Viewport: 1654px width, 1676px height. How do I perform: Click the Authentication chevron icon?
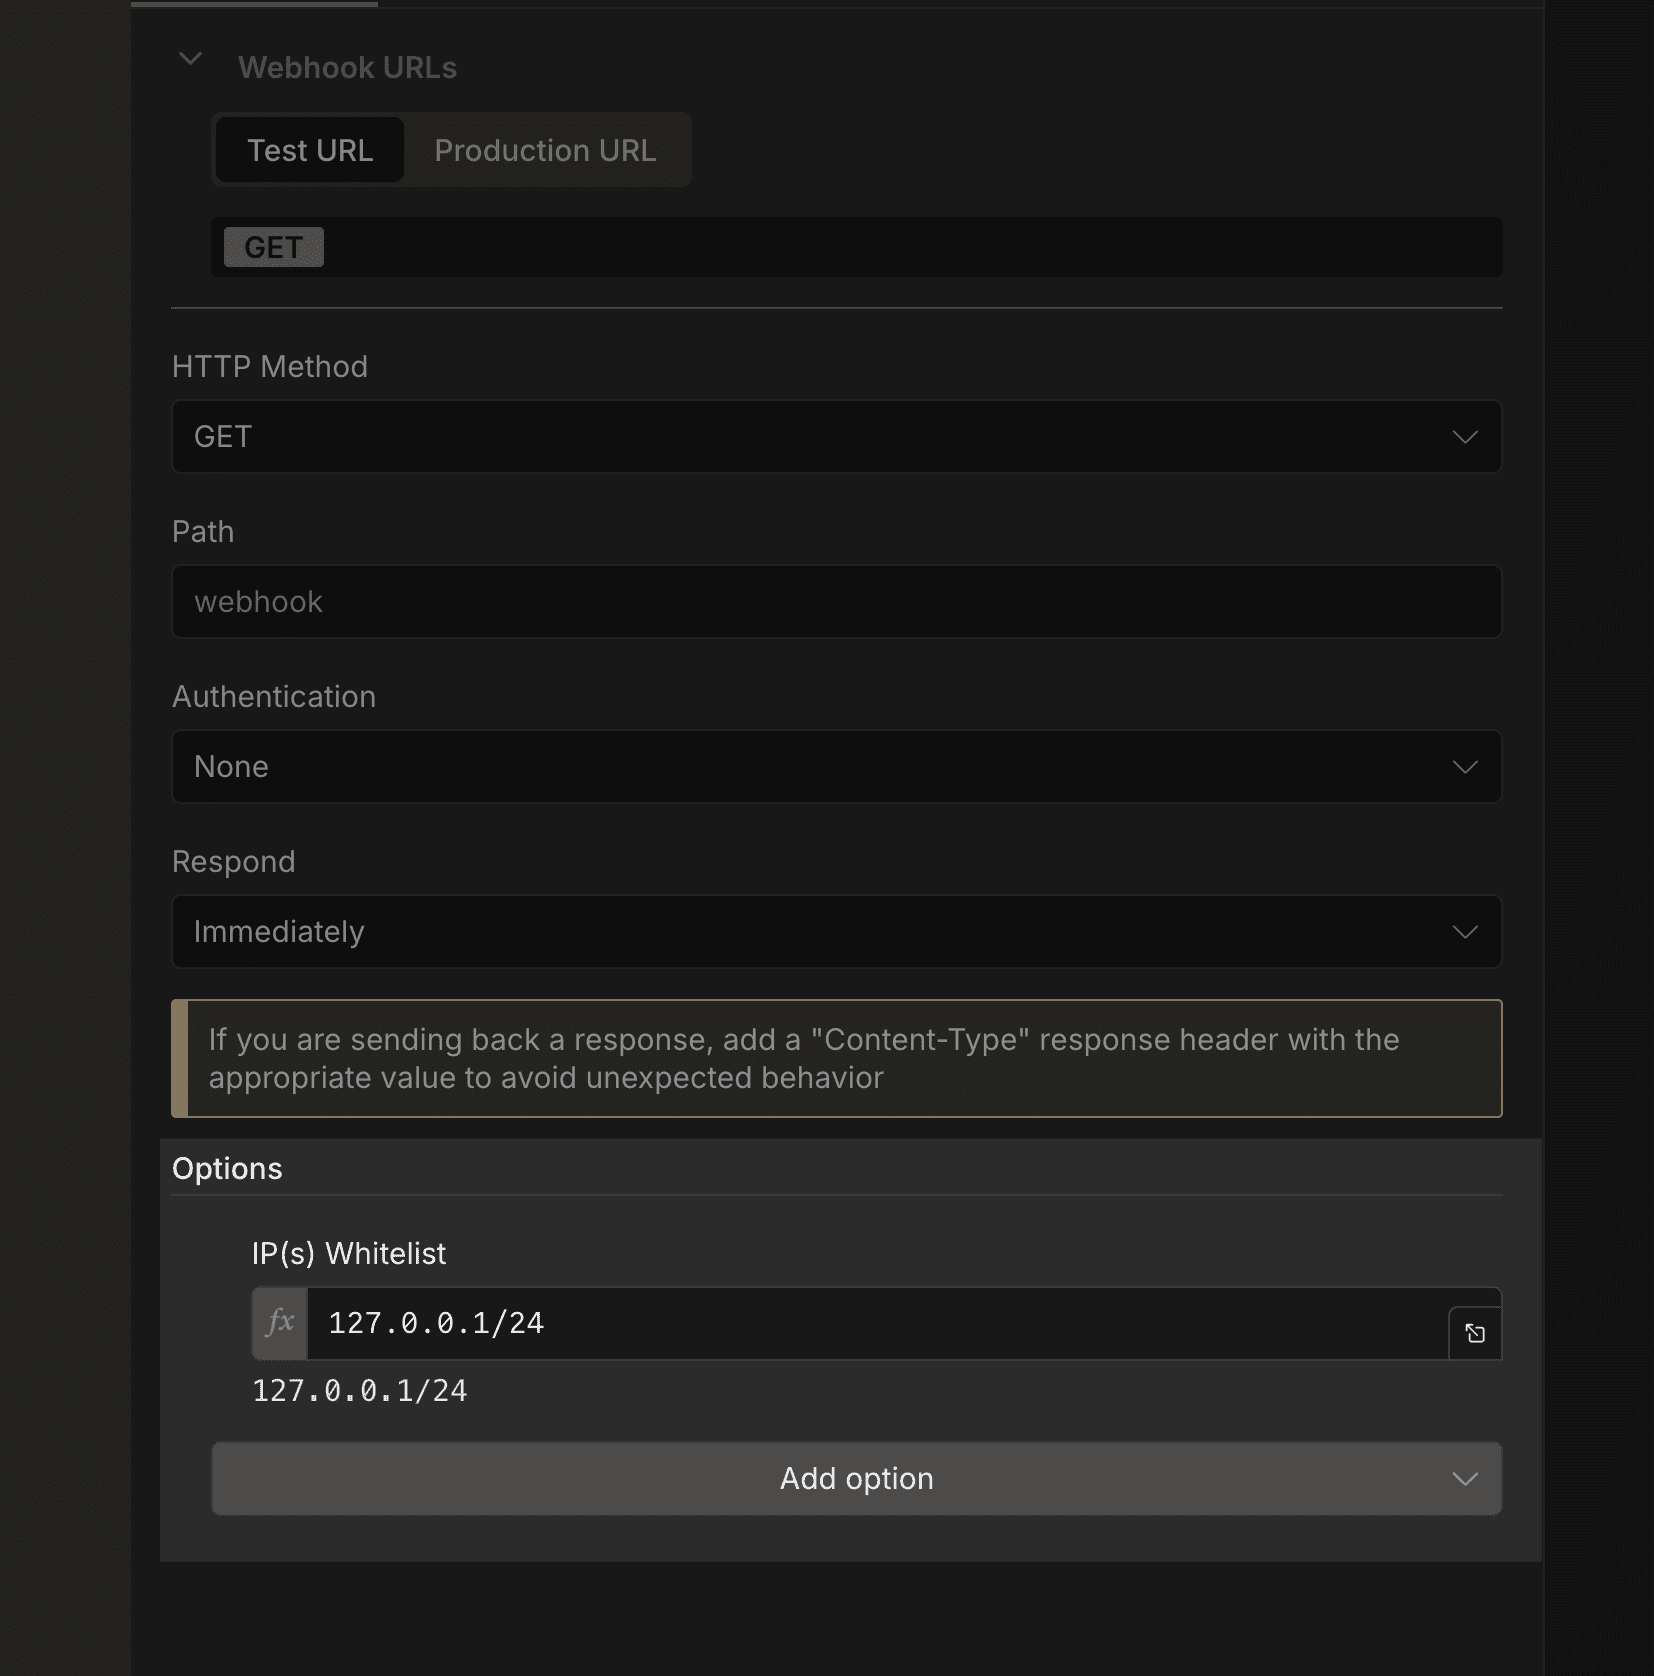1464,766
